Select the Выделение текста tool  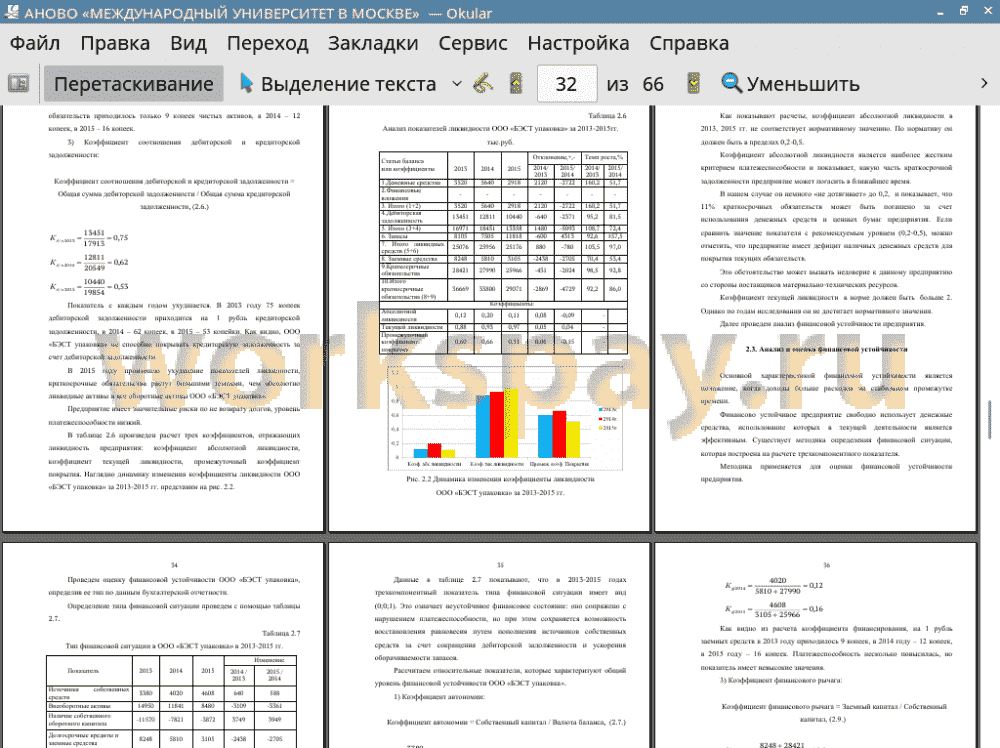coord(338,84)
